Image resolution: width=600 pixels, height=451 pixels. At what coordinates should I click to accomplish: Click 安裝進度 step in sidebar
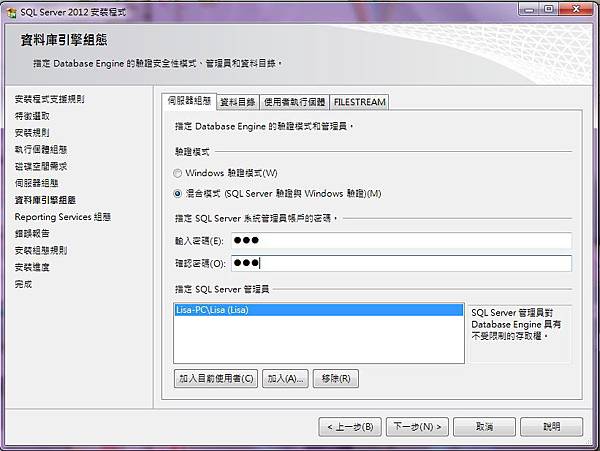(32, 267)
